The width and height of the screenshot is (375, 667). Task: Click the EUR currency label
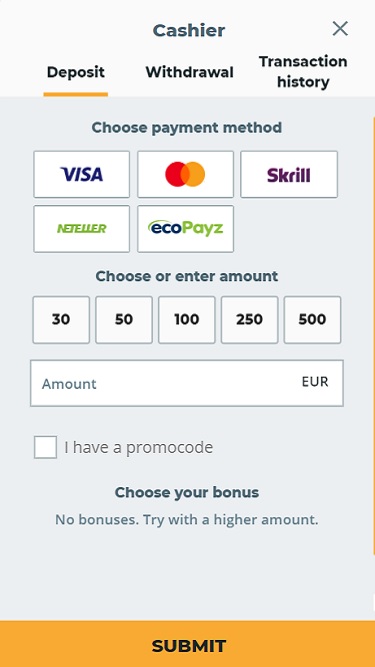tap(315, 382)
